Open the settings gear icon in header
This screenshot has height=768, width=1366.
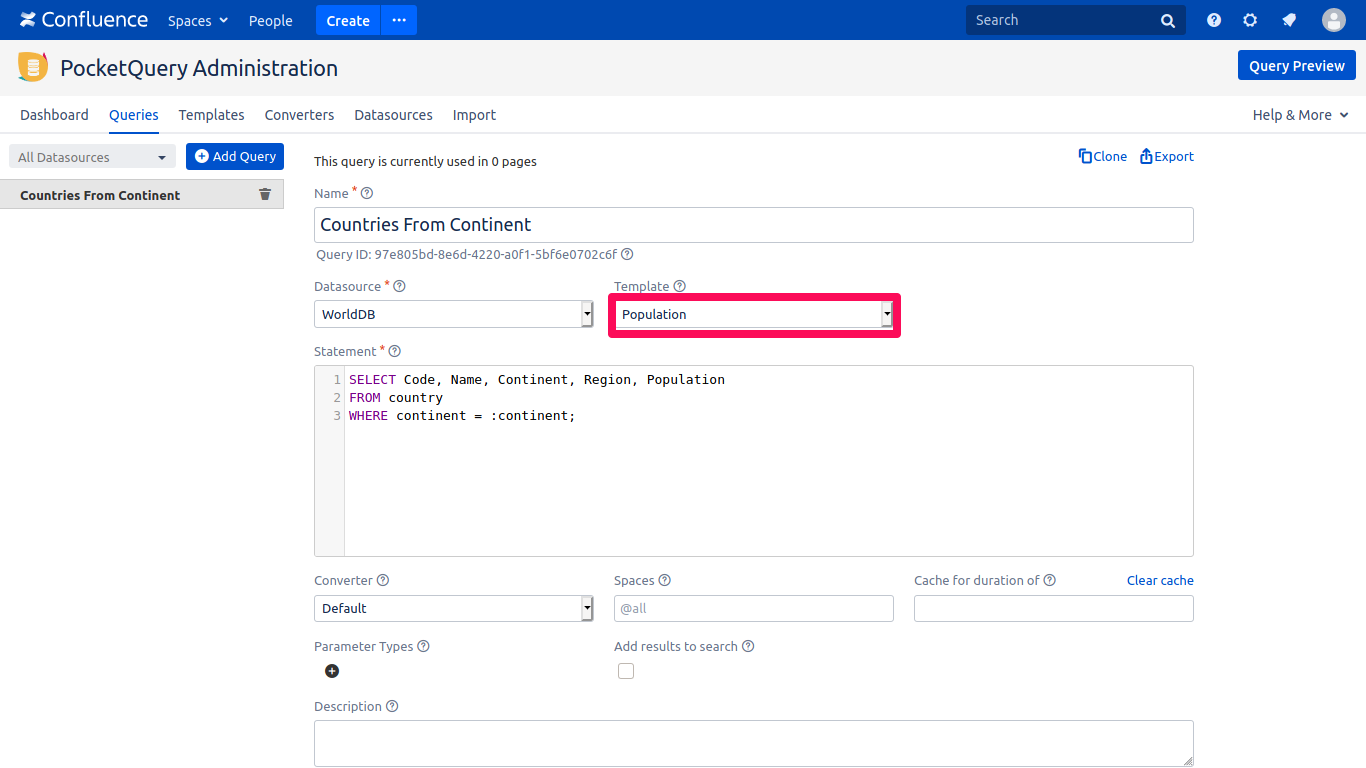1250,20
